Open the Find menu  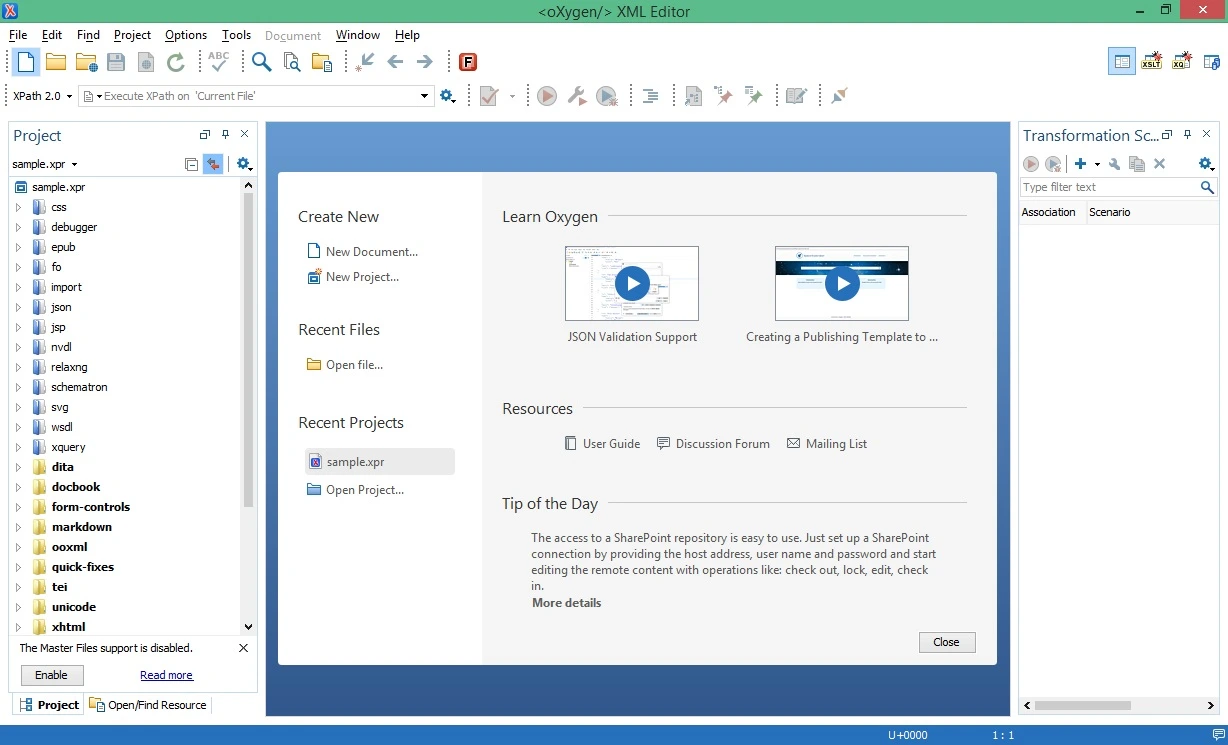point(88,35)
